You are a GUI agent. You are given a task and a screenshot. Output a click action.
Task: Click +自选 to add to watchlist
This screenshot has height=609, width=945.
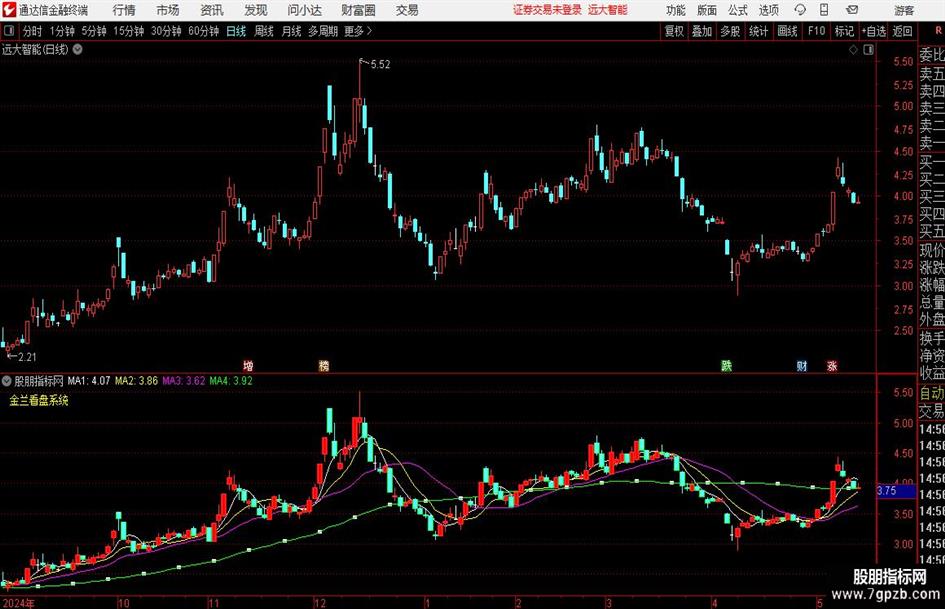pyautogui.click(x=873, y=31)
